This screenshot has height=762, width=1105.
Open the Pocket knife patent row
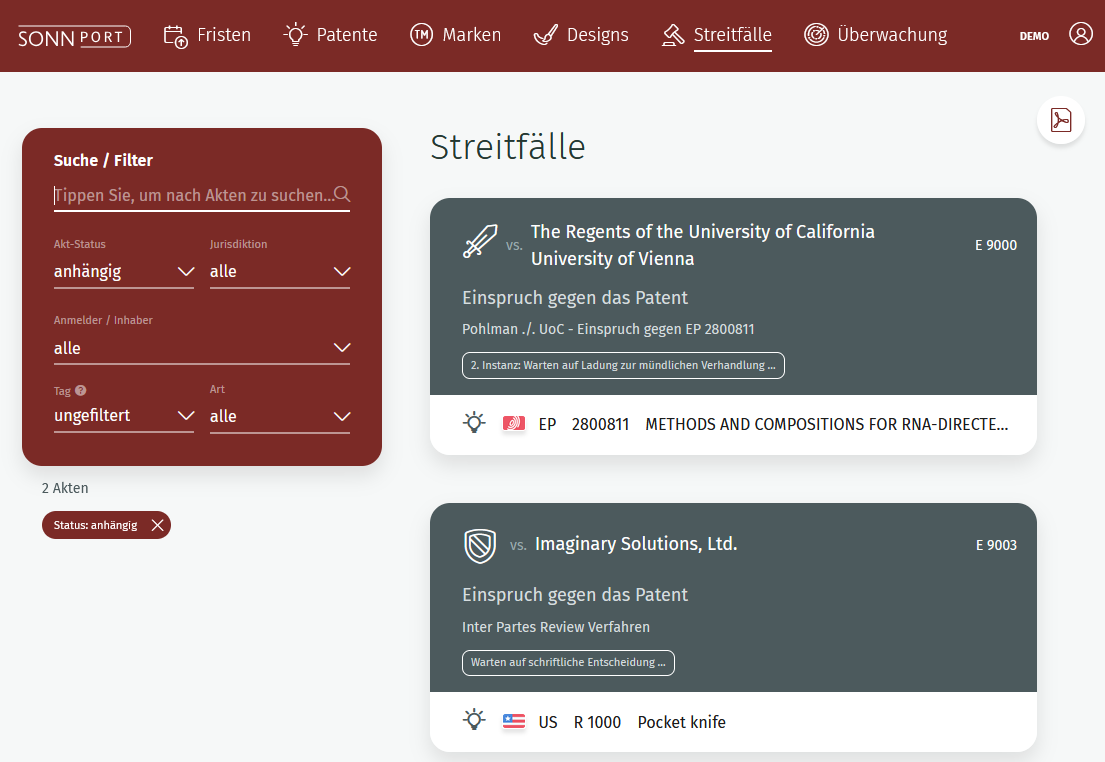[x=733, y=722]
